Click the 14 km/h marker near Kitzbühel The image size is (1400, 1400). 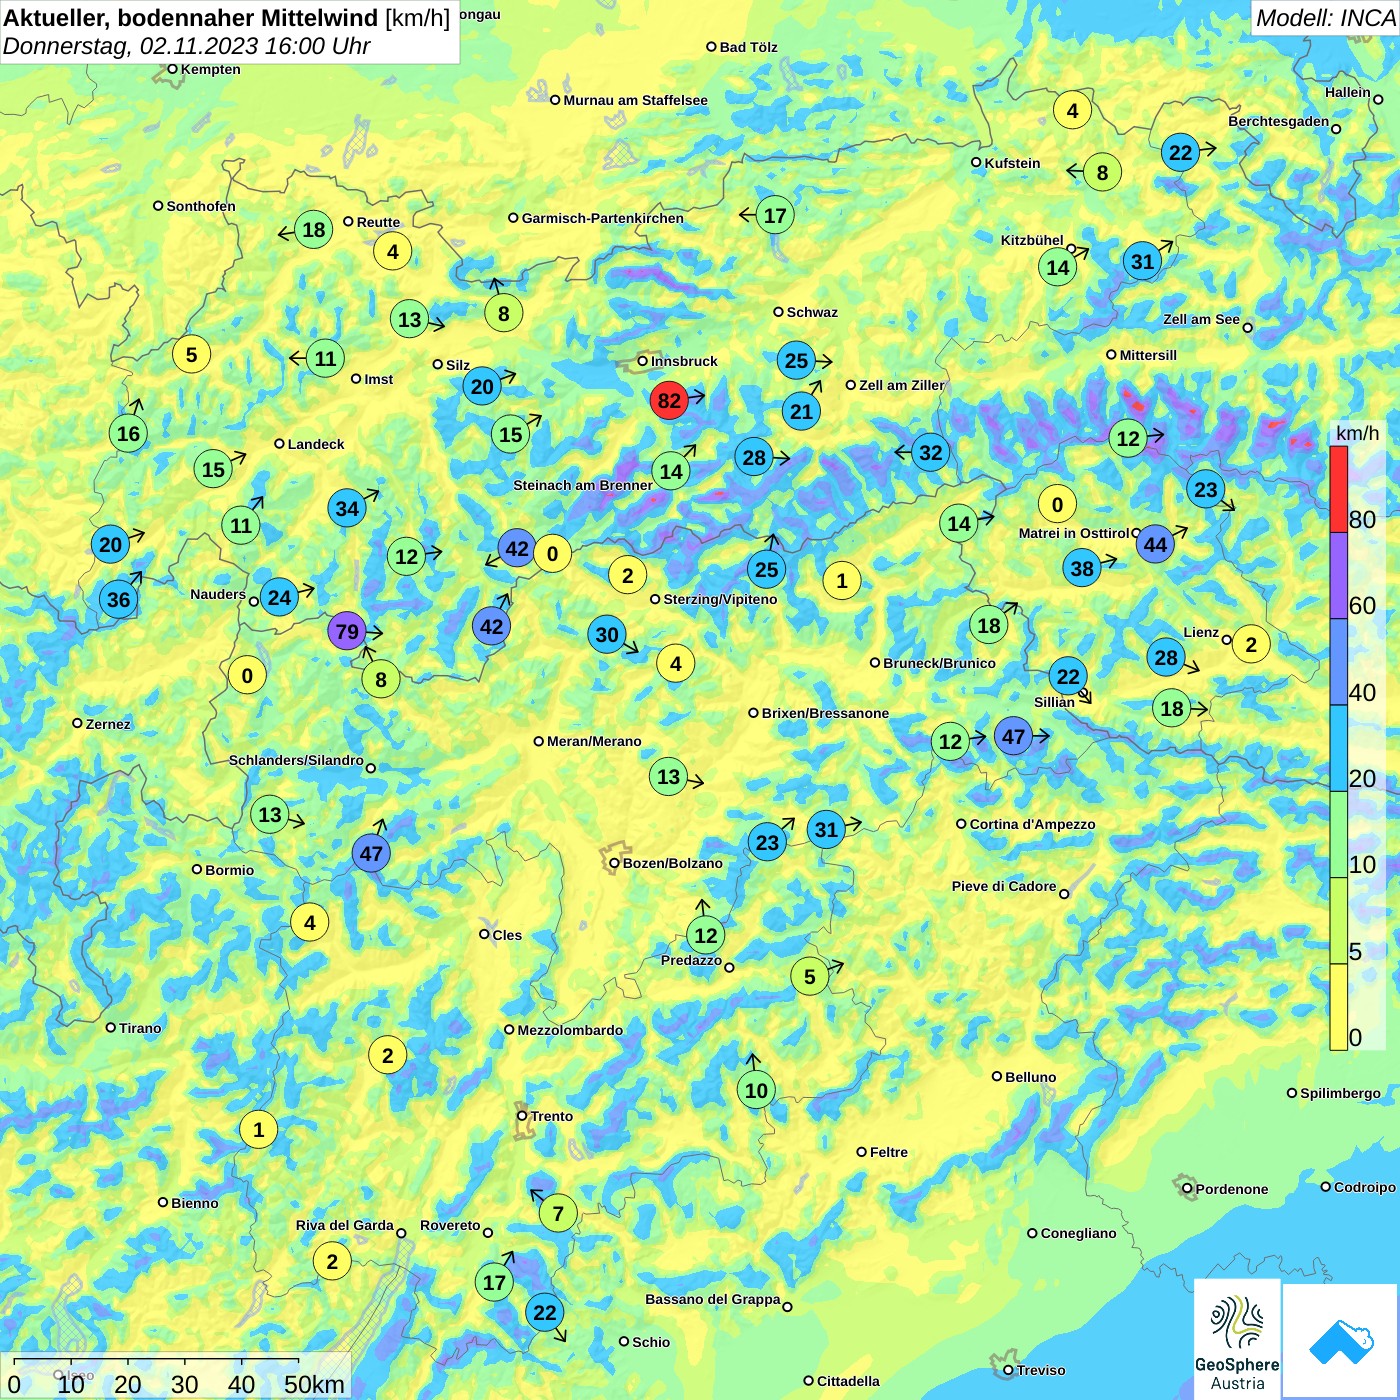tap(1057, 267)
